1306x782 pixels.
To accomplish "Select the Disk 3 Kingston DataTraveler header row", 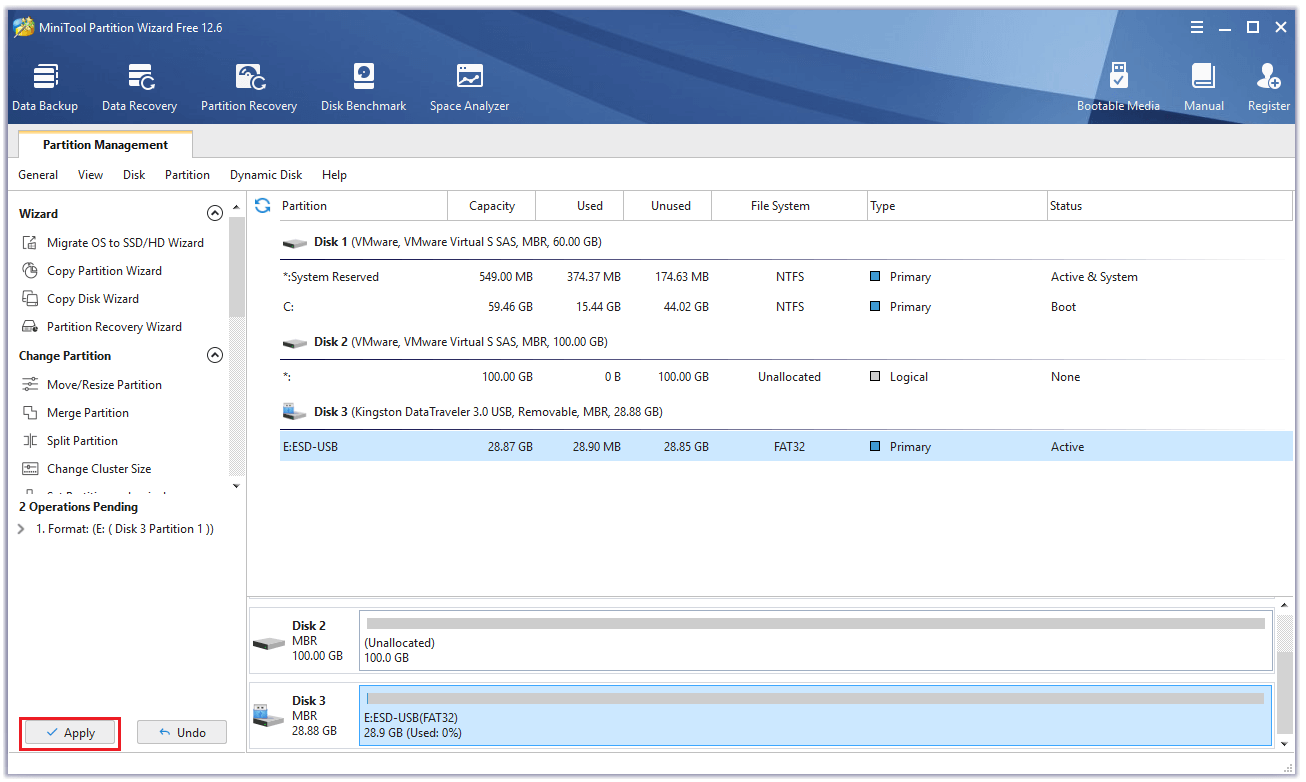I will pyautogui.click(x=786, y=412).
